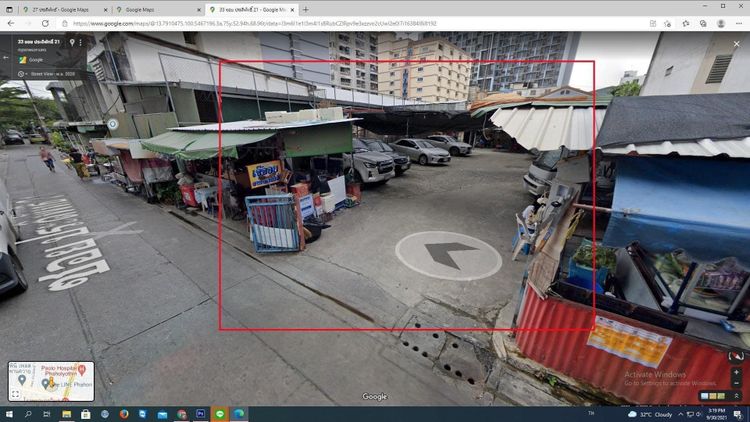
Task: Close the middle Google Maps tab
Action: pyautogui.click(x=199, y=10)
